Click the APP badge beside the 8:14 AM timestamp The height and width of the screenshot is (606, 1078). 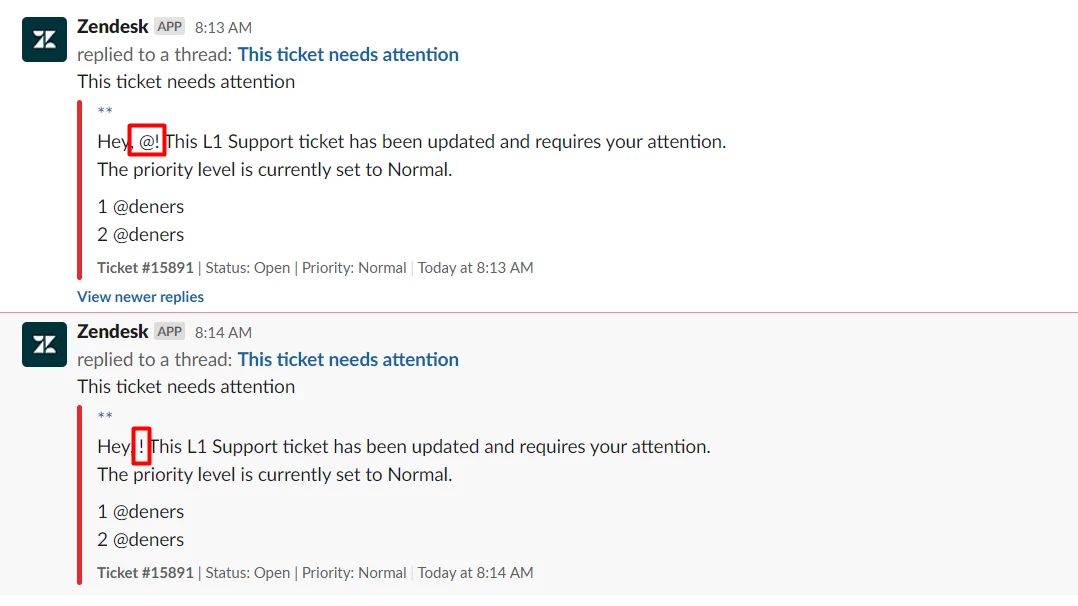tap(170, 332)
